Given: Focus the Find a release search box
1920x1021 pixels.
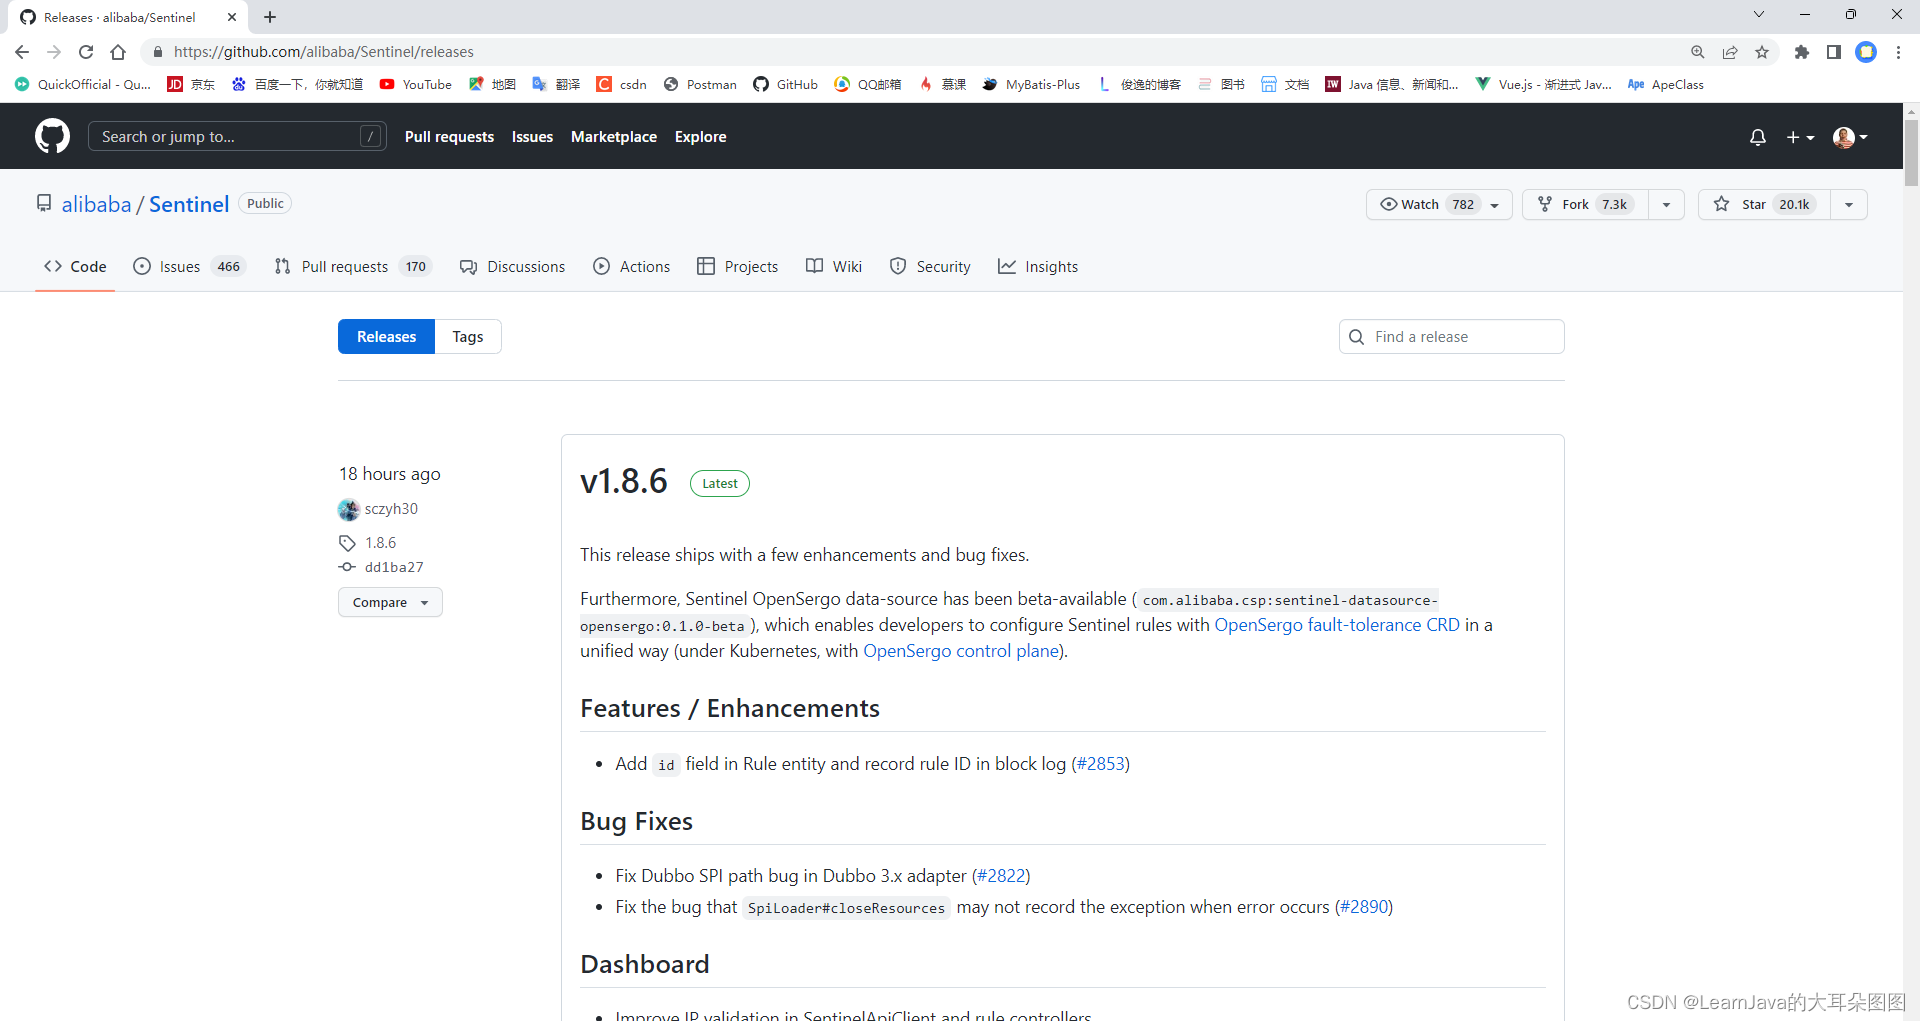Looking at the screenshot, I should 1451,336.
